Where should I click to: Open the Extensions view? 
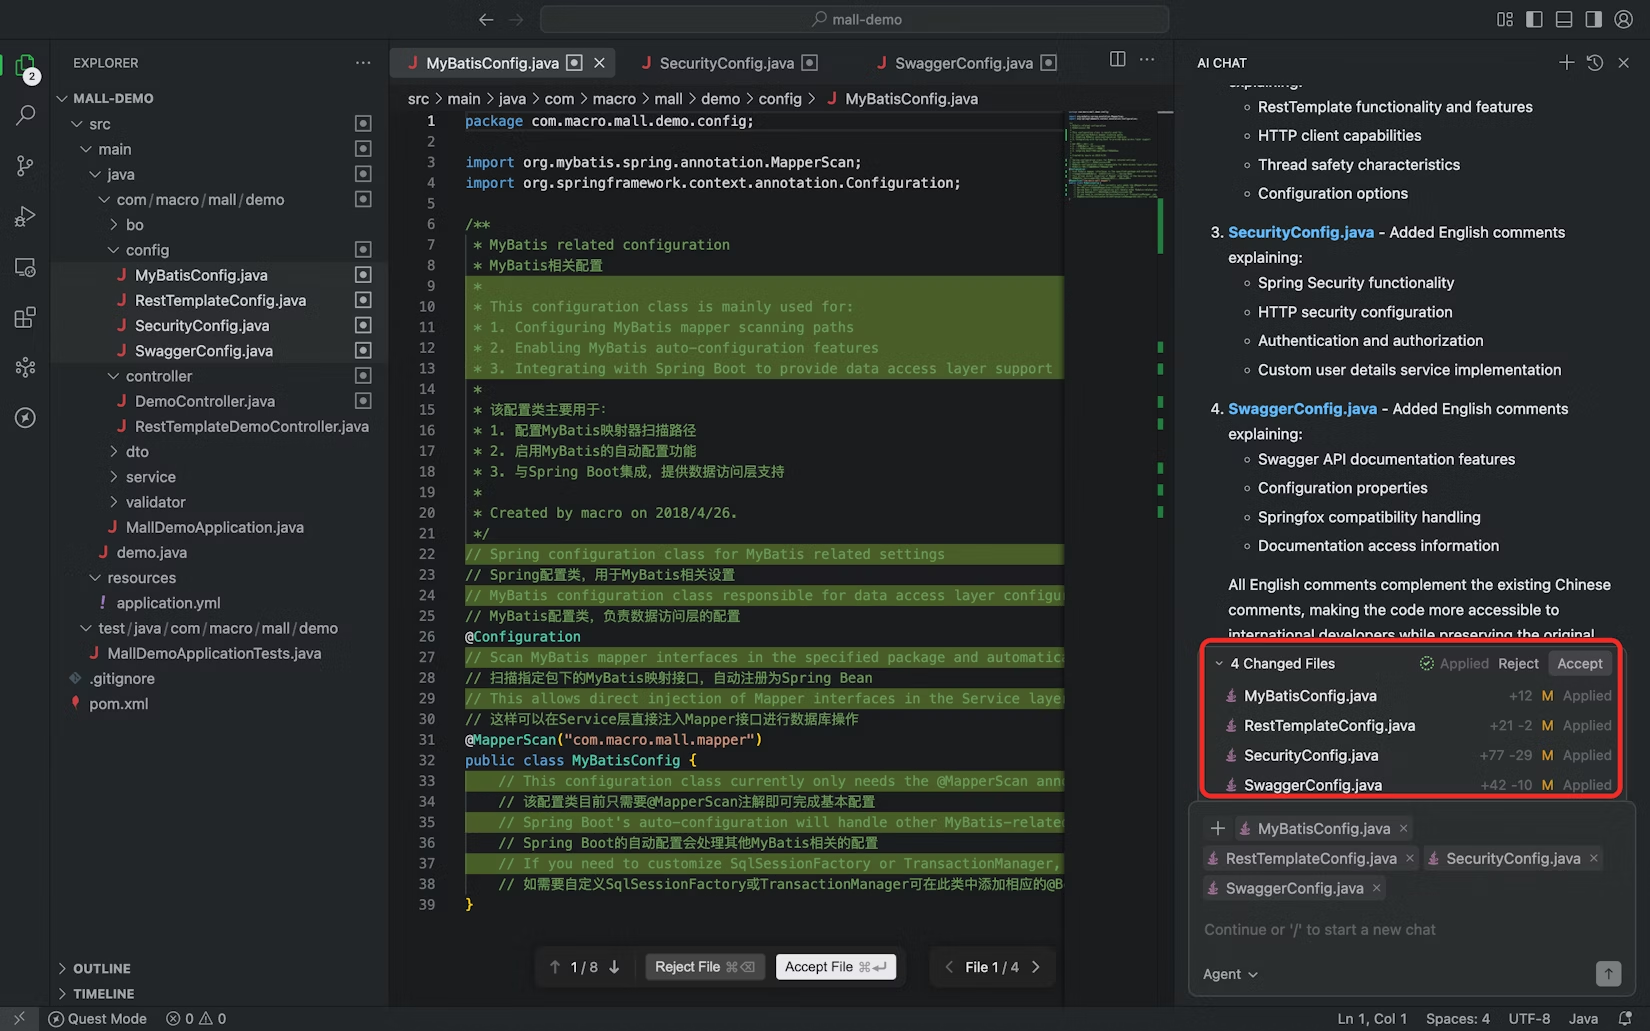click(25, 318)
